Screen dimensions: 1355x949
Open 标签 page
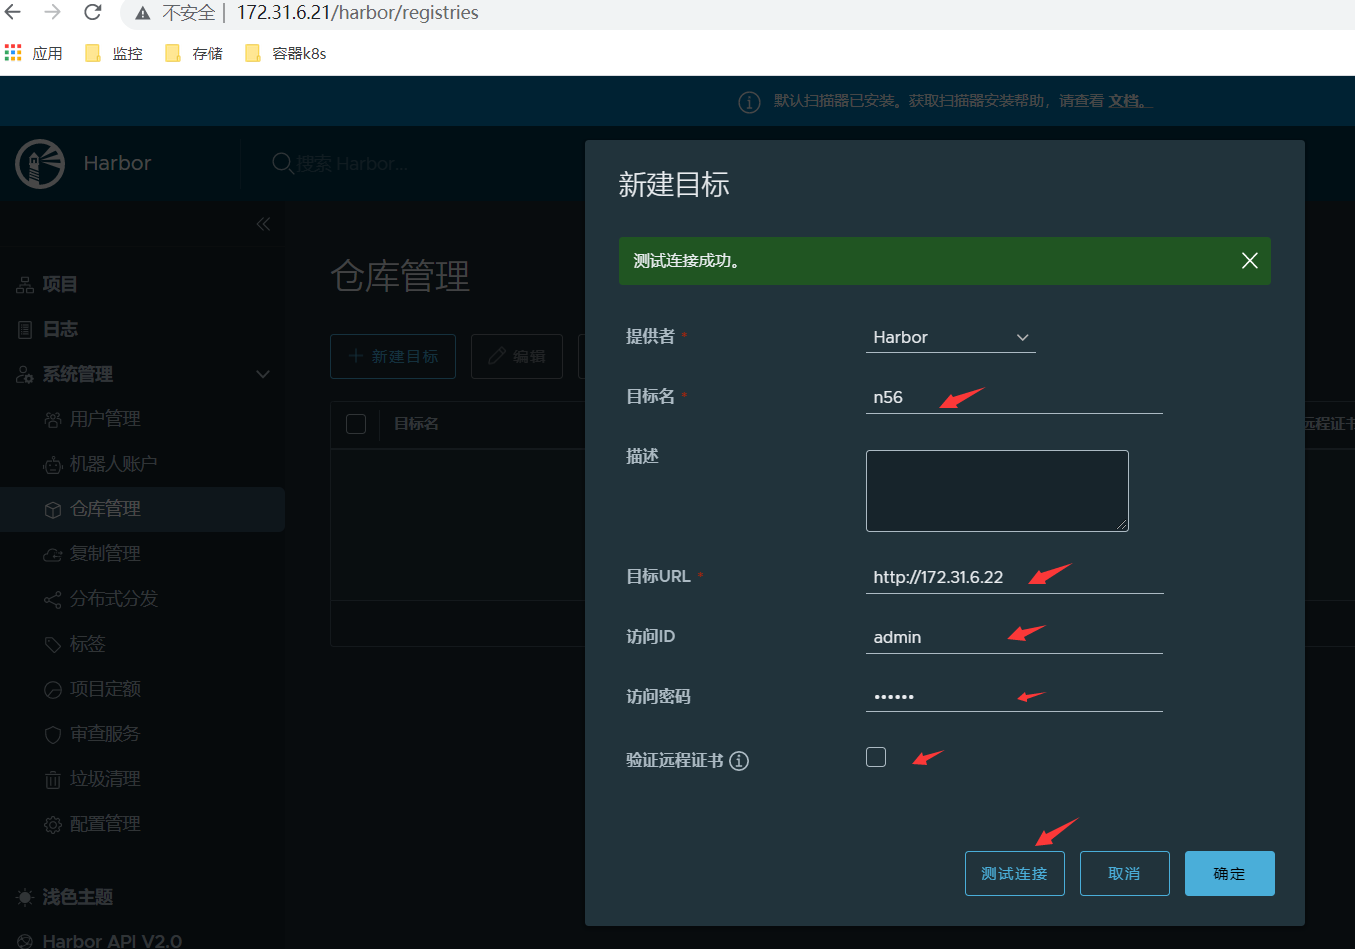coord(87,644)
